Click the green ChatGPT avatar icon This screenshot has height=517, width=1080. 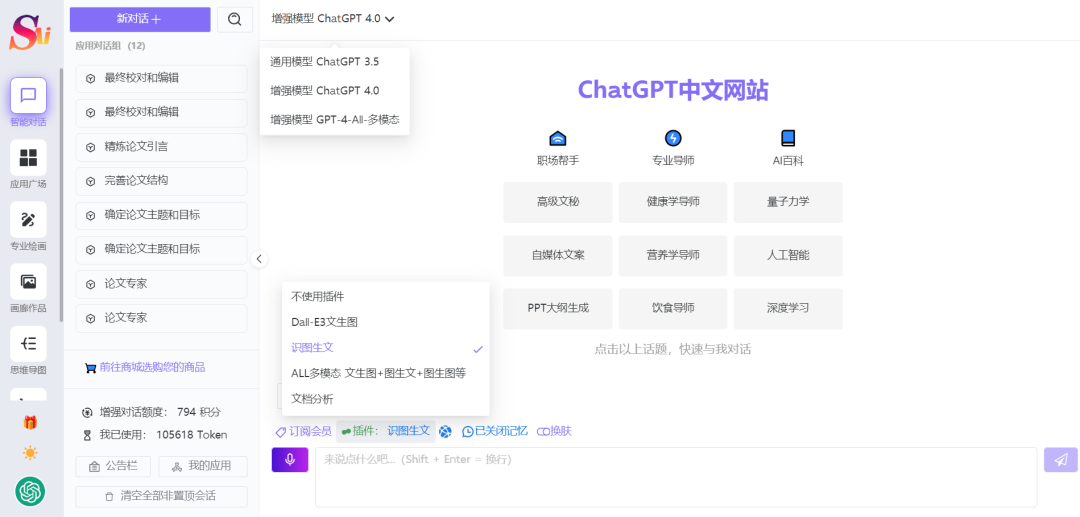[30, 491]
